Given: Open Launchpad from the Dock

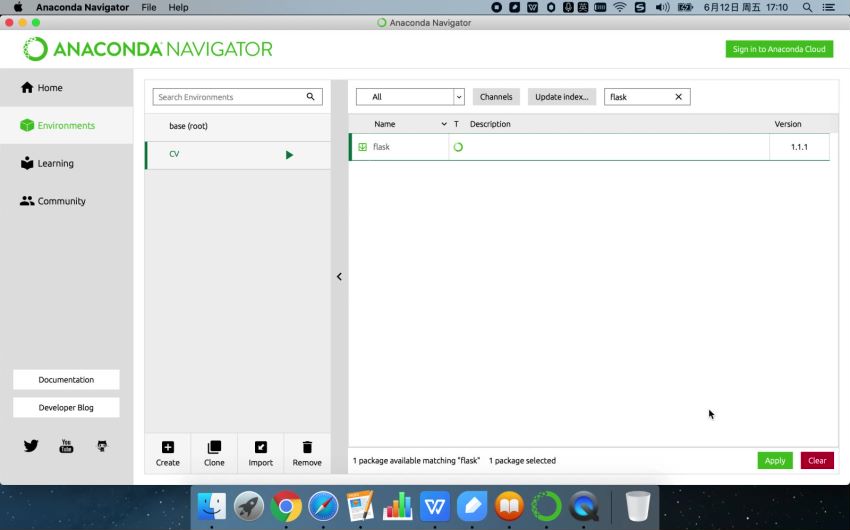Looking at the screenshot, I should point(249,506).
